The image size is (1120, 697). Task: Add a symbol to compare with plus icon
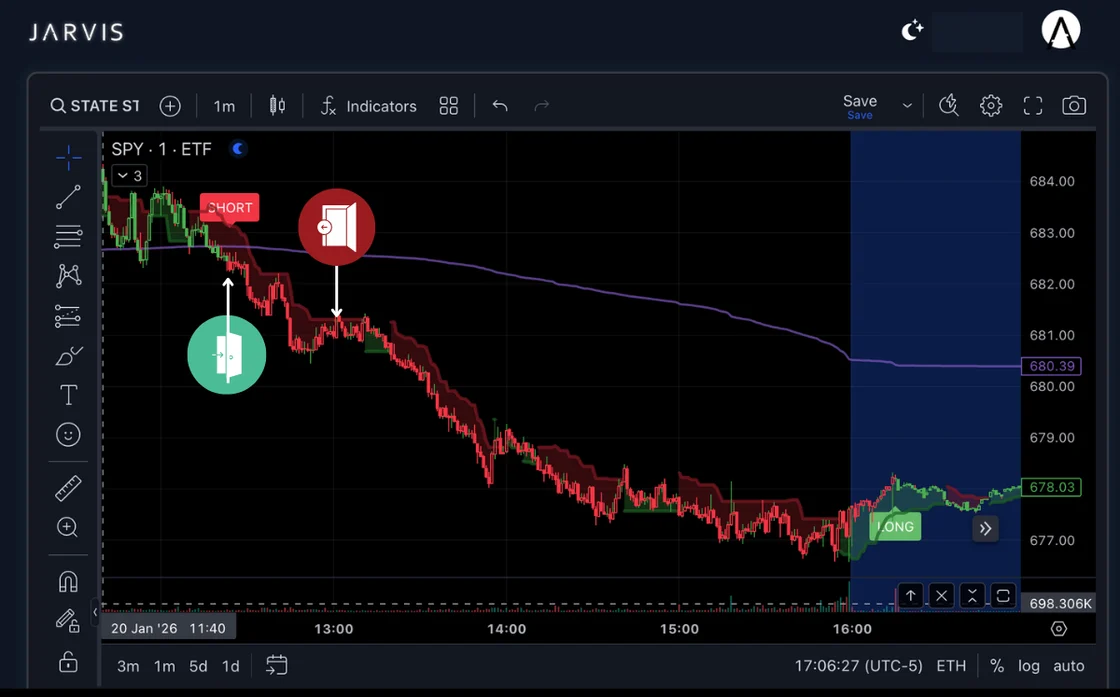(170, 106)
